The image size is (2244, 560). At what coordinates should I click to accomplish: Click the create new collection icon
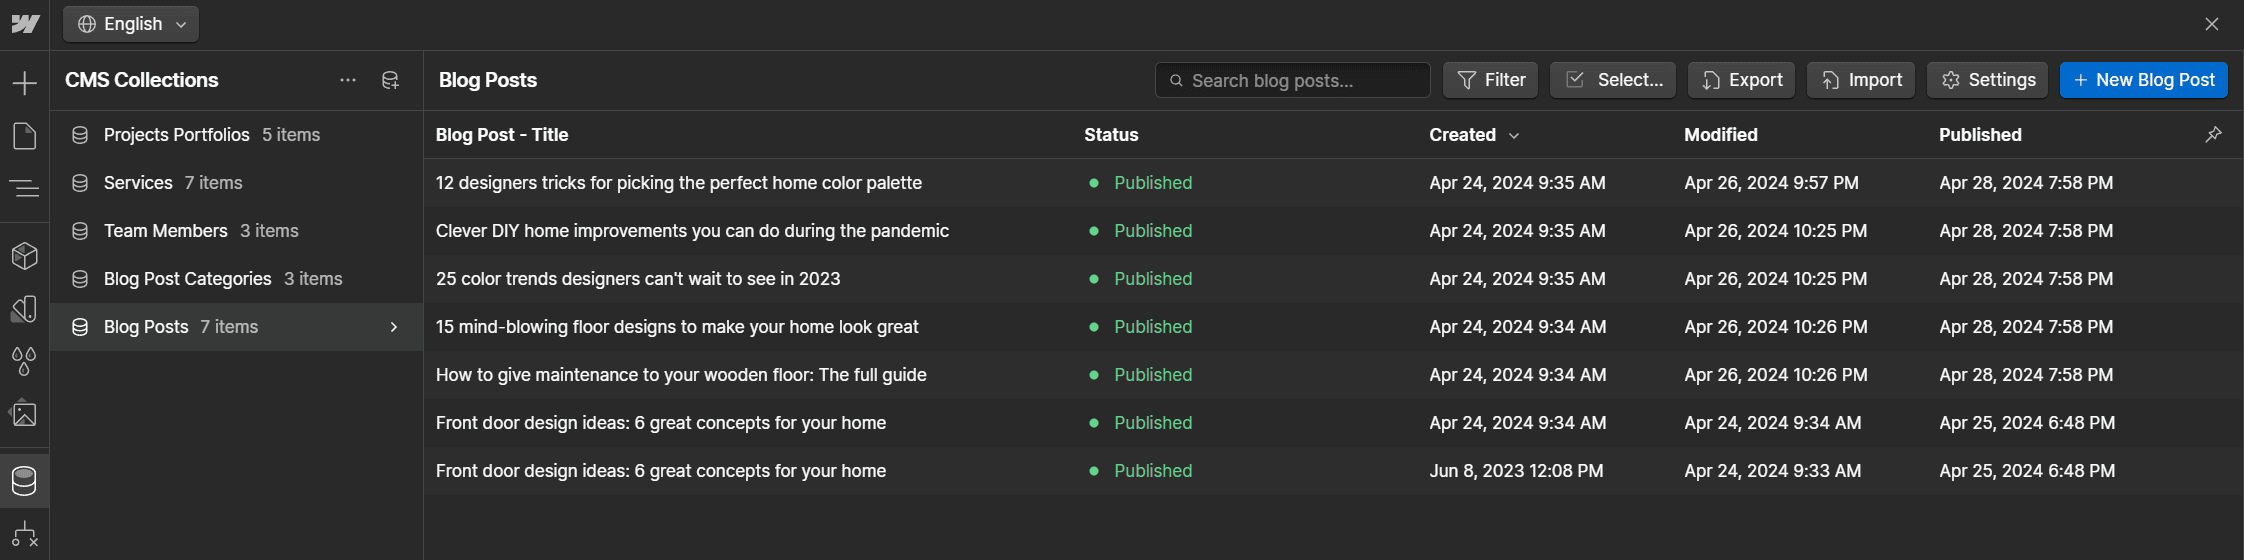tap(391, 80)
